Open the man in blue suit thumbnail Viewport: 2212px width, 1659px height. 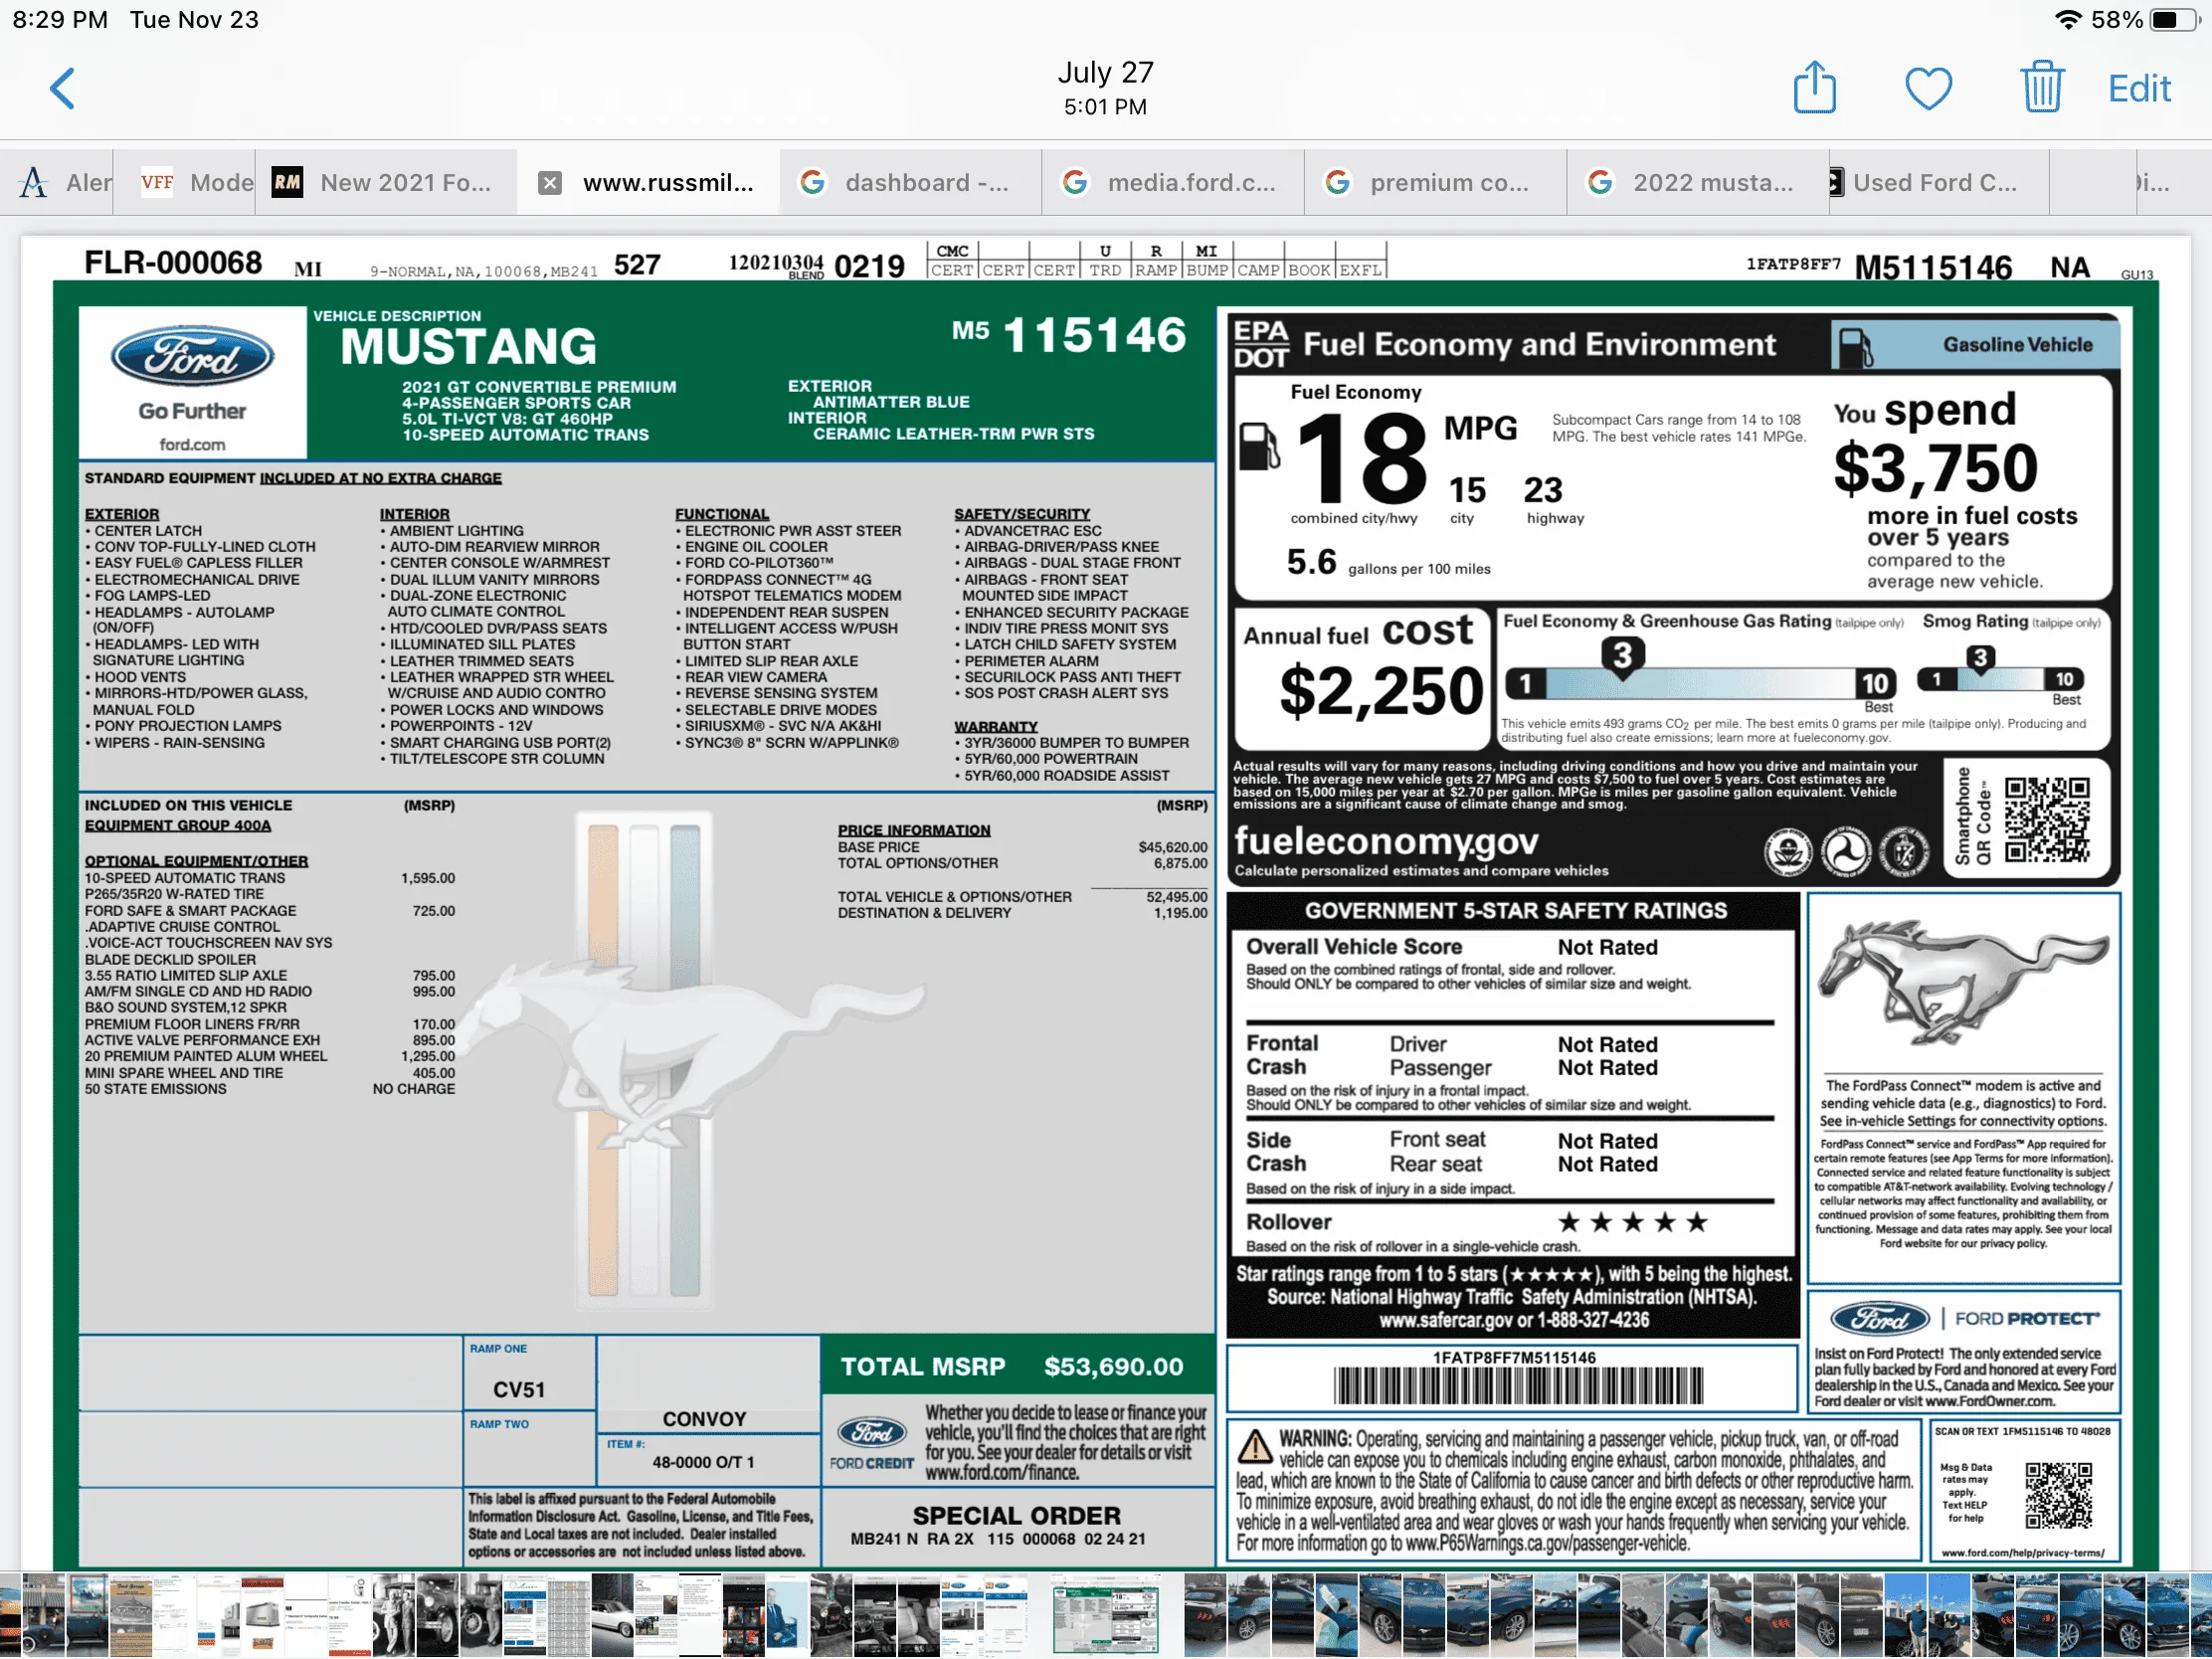[787, 1615]
